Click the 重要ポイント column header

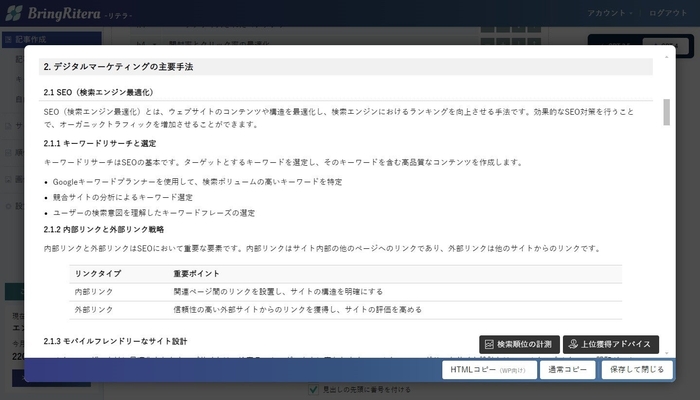pyautogui.click(x=196, y=273)
